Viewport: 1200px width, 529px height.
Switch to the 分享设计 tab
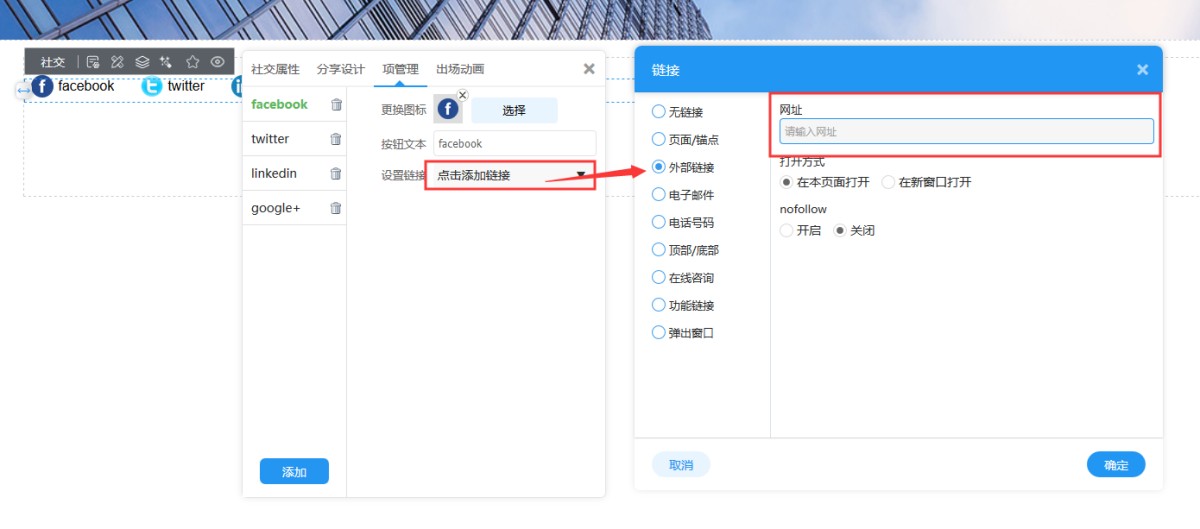pos(341,69)
